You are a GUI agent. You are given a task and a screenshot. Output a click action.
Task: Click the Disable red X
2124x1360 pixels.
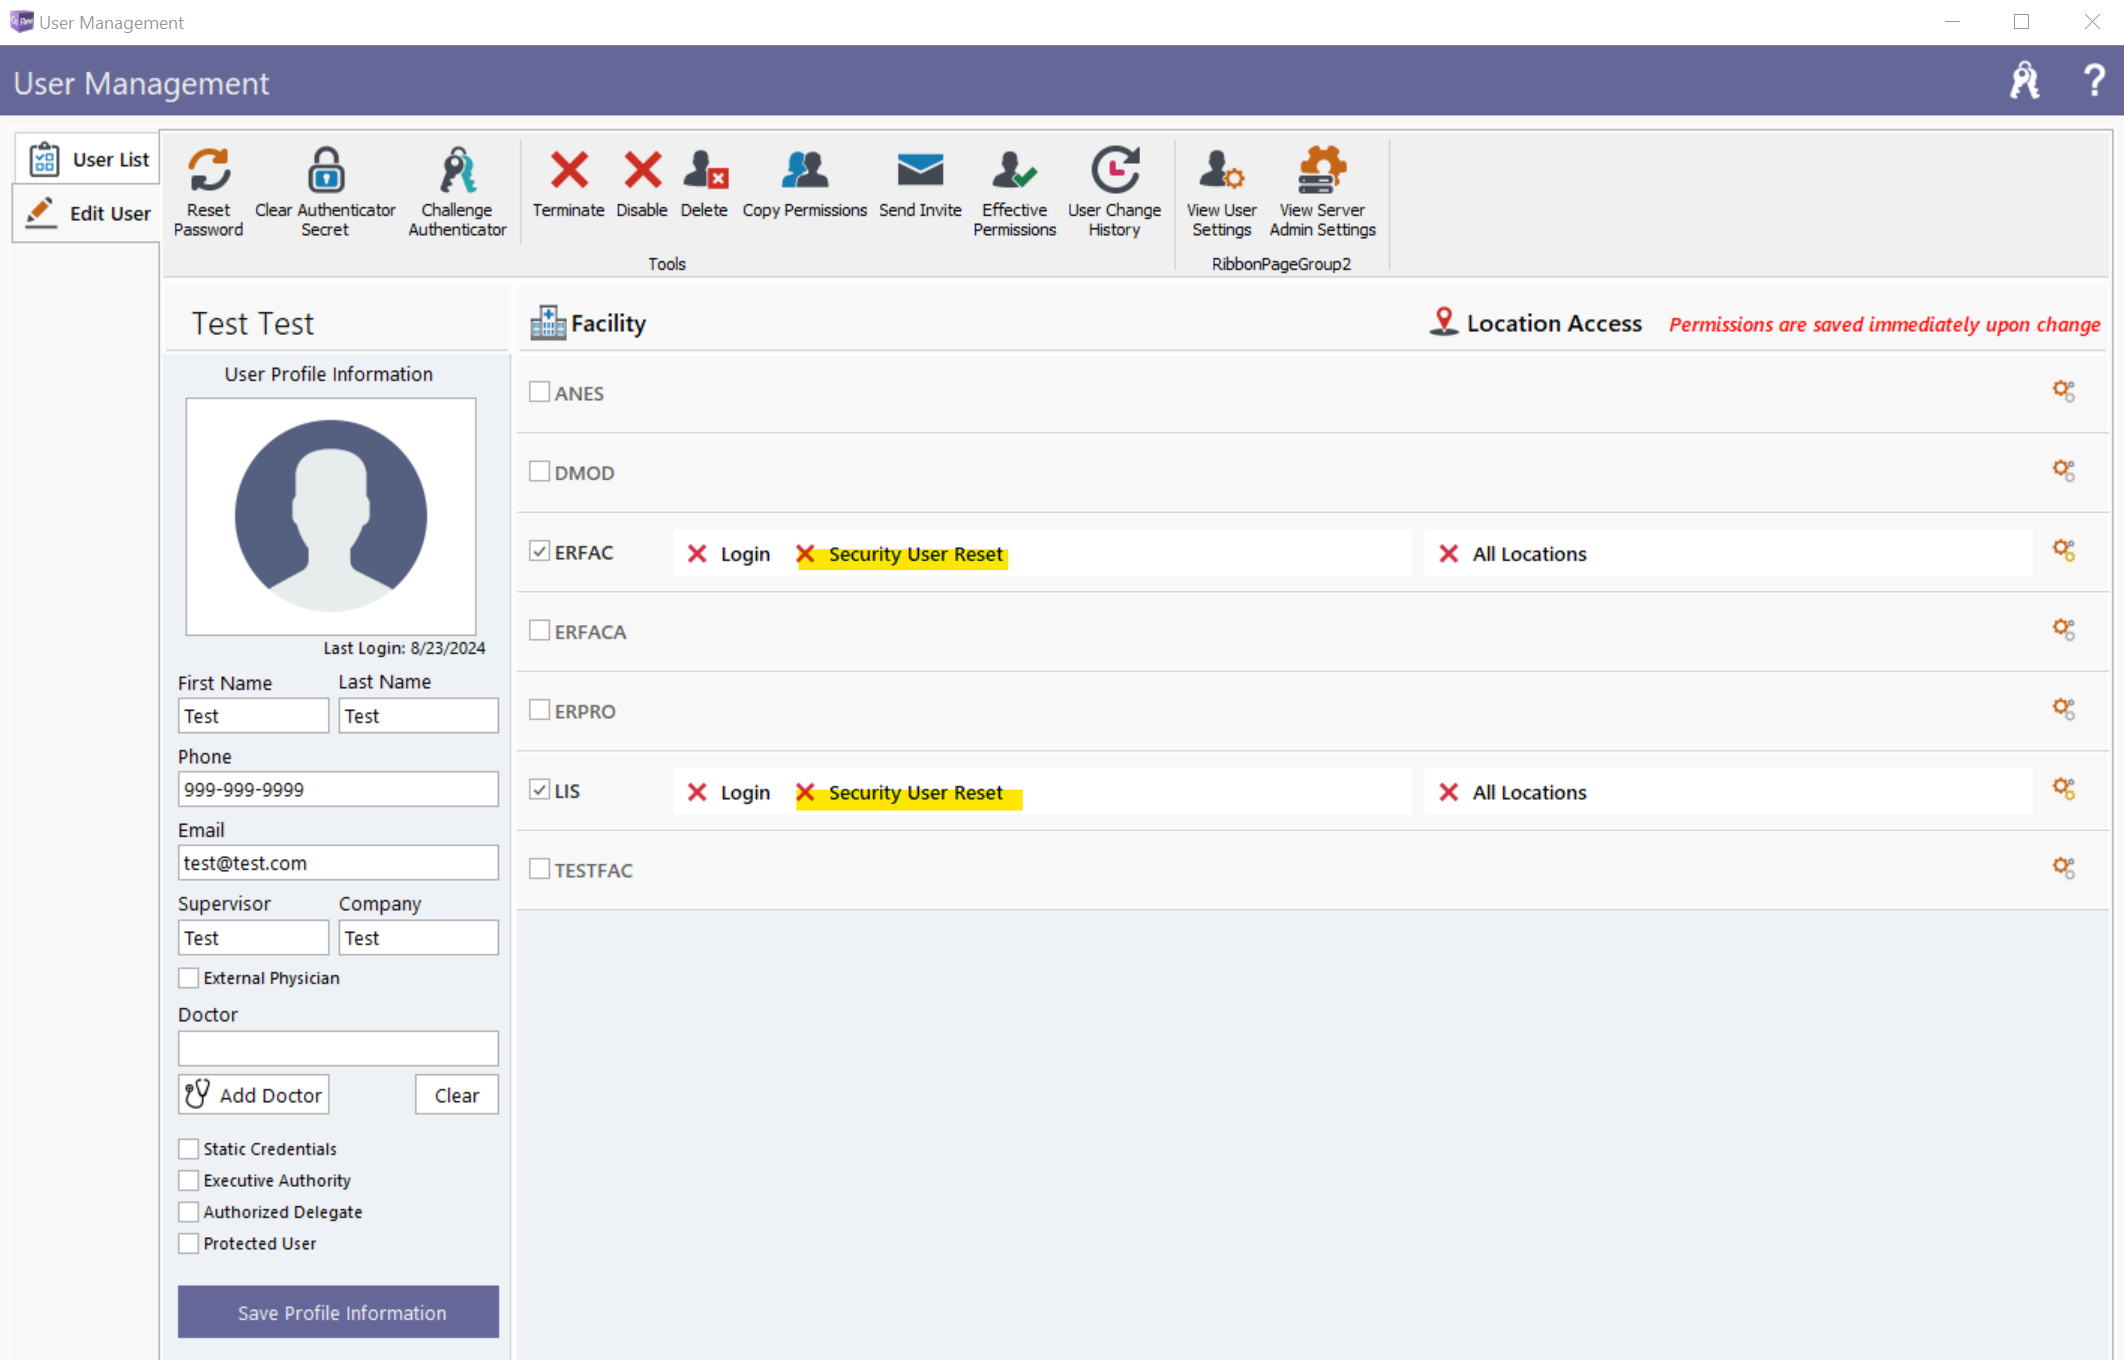(x=642, y=170)
